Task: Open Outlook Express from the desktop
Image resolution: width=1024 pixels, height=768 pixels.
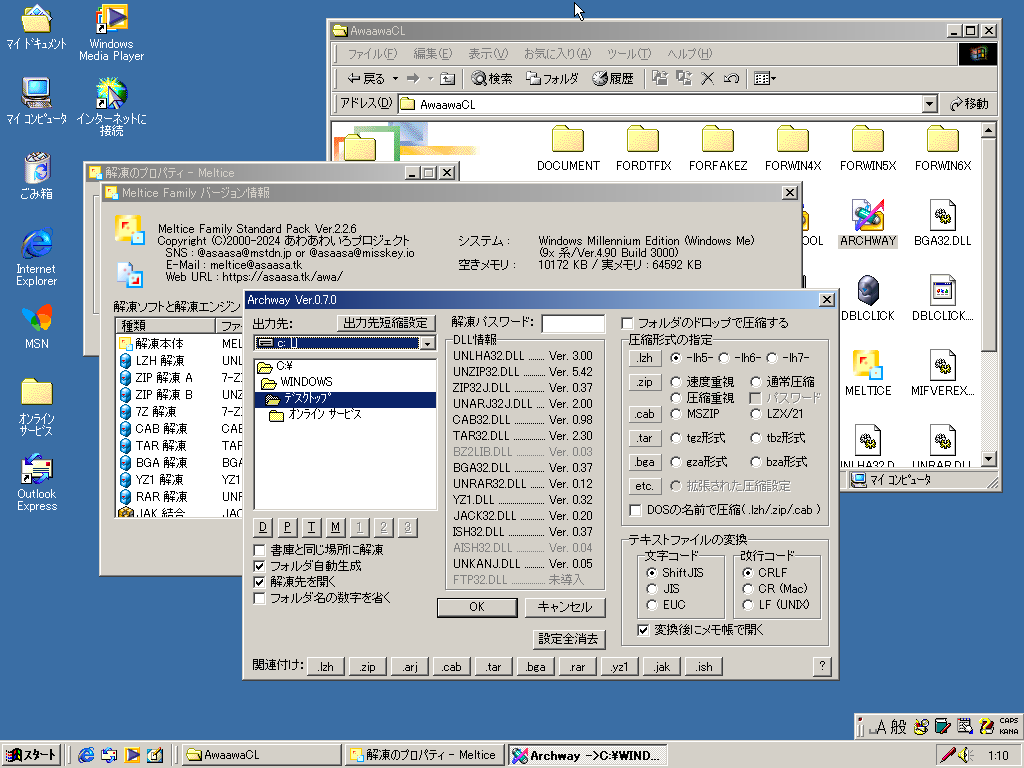Action: pos(36,468)
